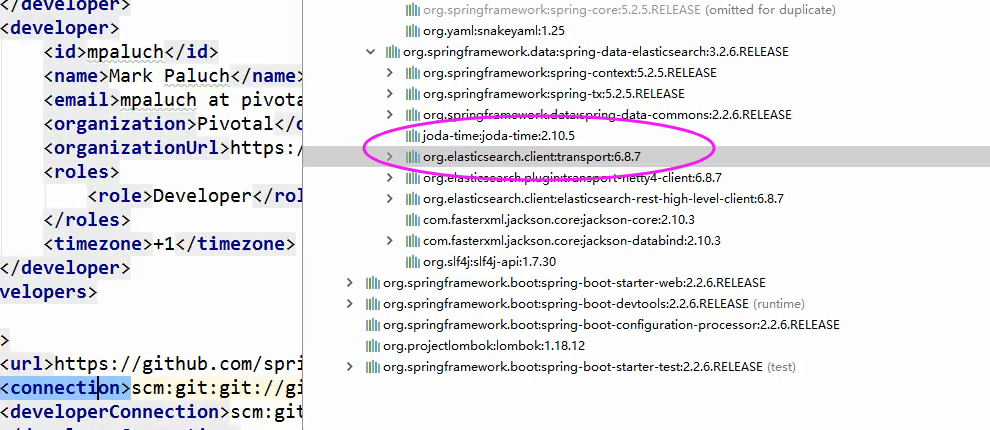Expand the spring-boot-devtools:2.2.6.RELEASE dependency

point(350,304)
